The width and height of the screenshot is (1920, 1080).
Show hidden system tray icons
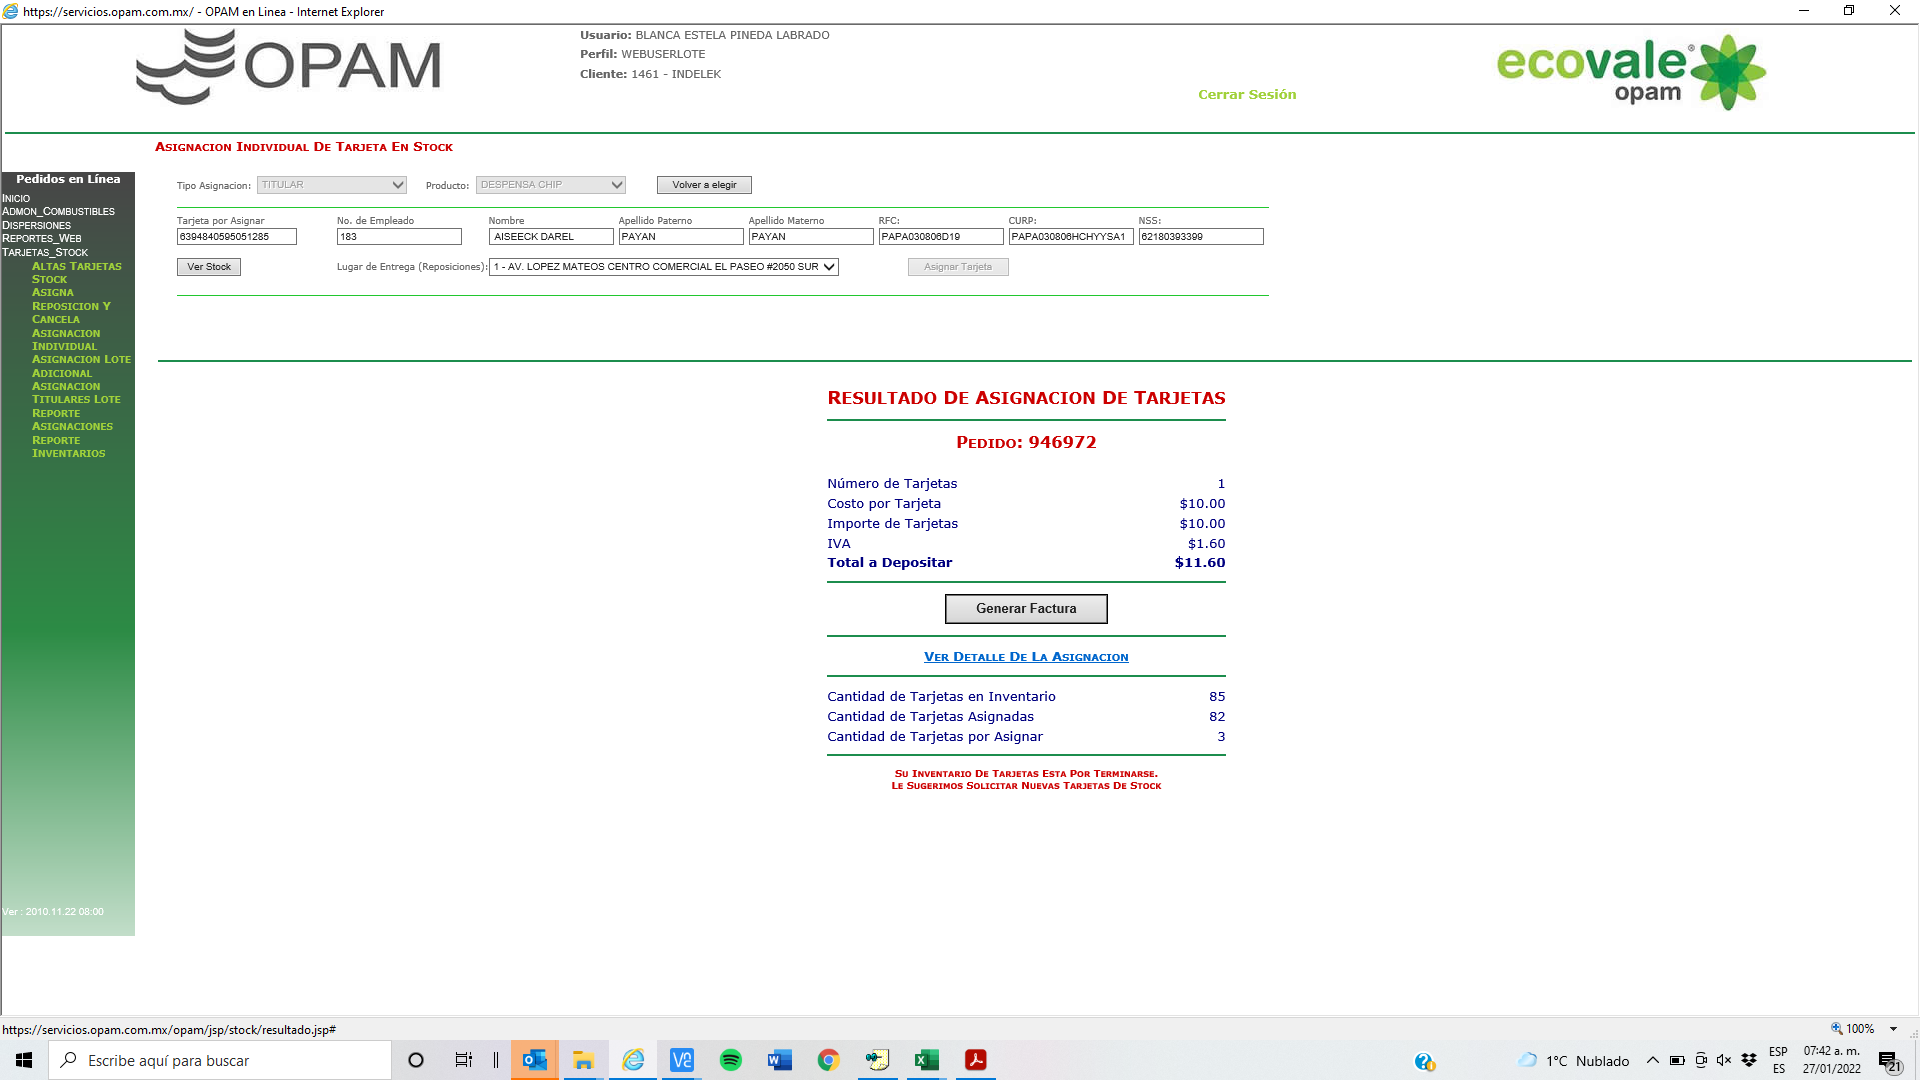pos(1652,1060)
